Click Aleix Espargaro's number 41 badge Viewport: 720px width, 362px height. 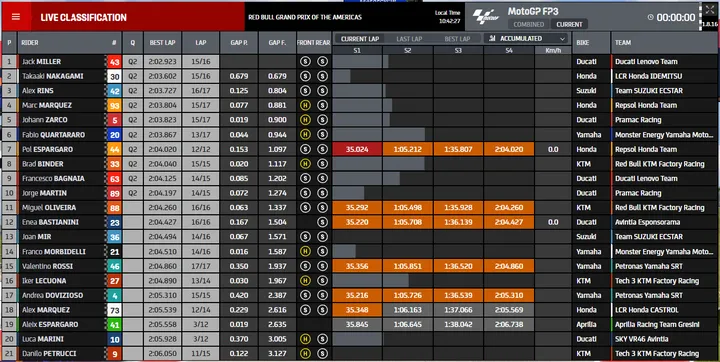pos(114,325)
